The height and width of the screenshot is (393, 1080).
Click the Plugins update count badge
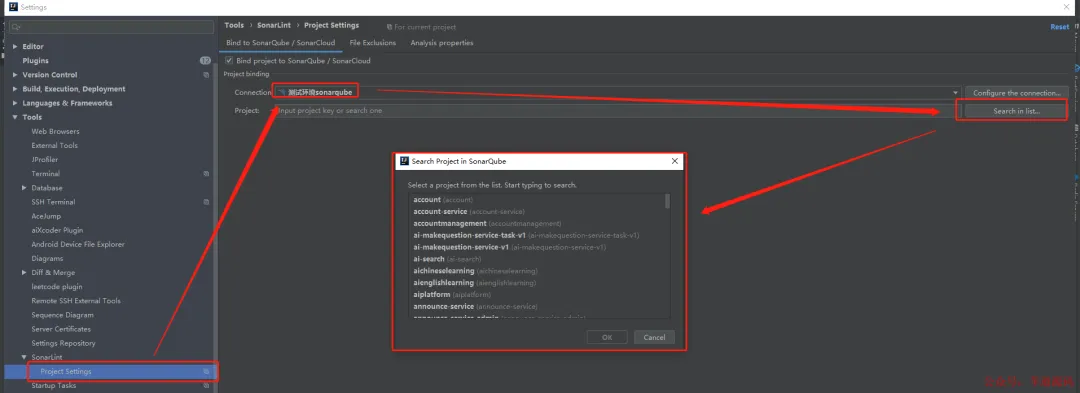(205, 61)
